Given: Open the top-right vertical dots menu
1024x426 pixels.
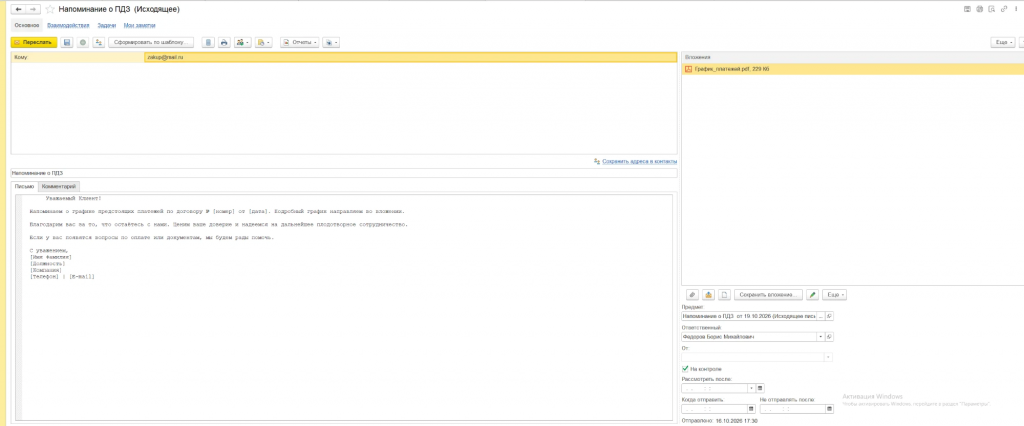Looking at the screenshot, I should point(1016,9).
